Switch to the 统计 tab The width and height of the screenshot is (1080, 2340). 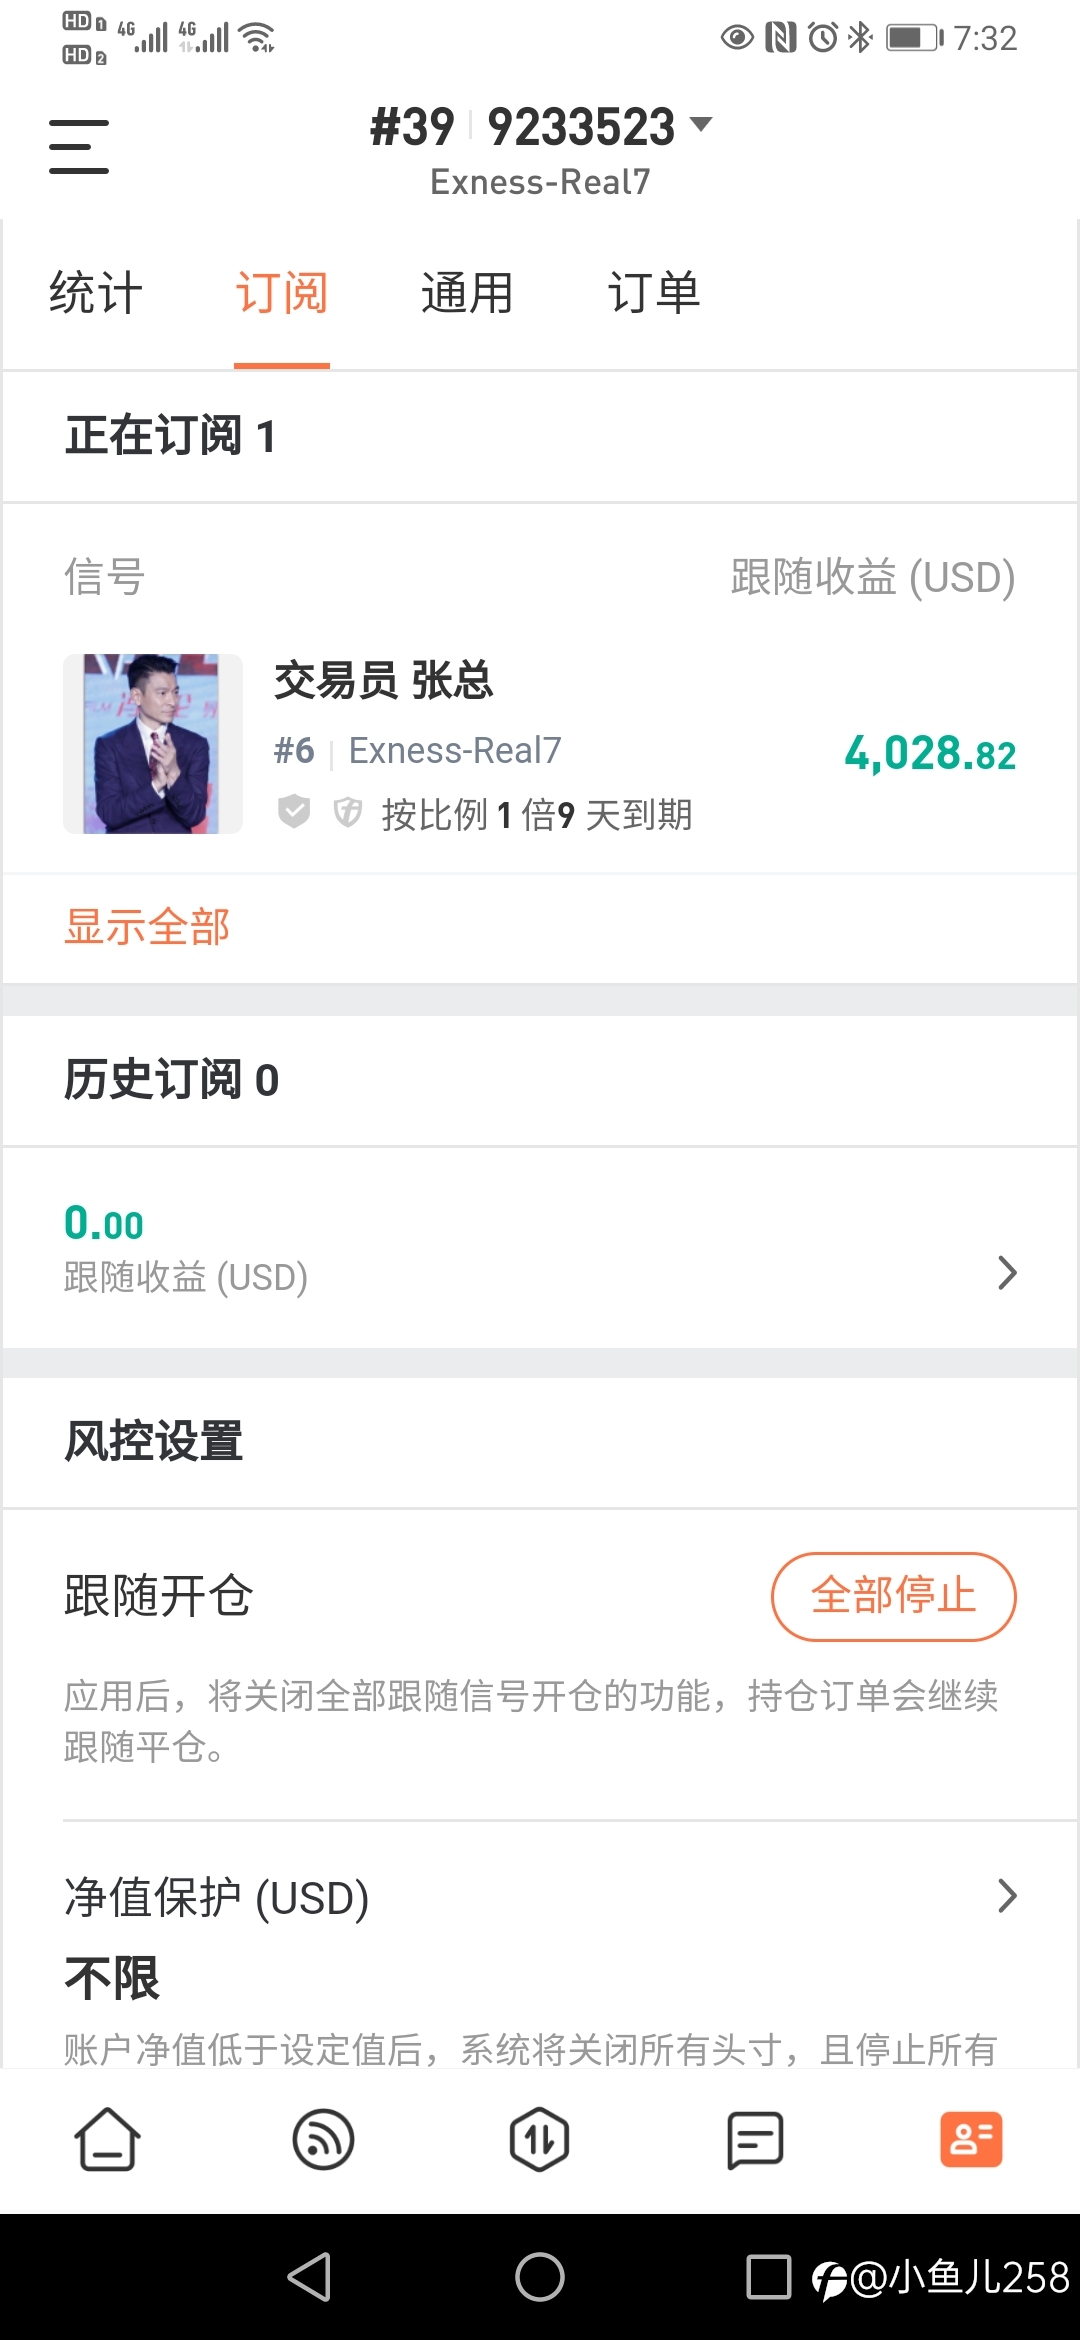pyautogui.click(x=96, y=293)
